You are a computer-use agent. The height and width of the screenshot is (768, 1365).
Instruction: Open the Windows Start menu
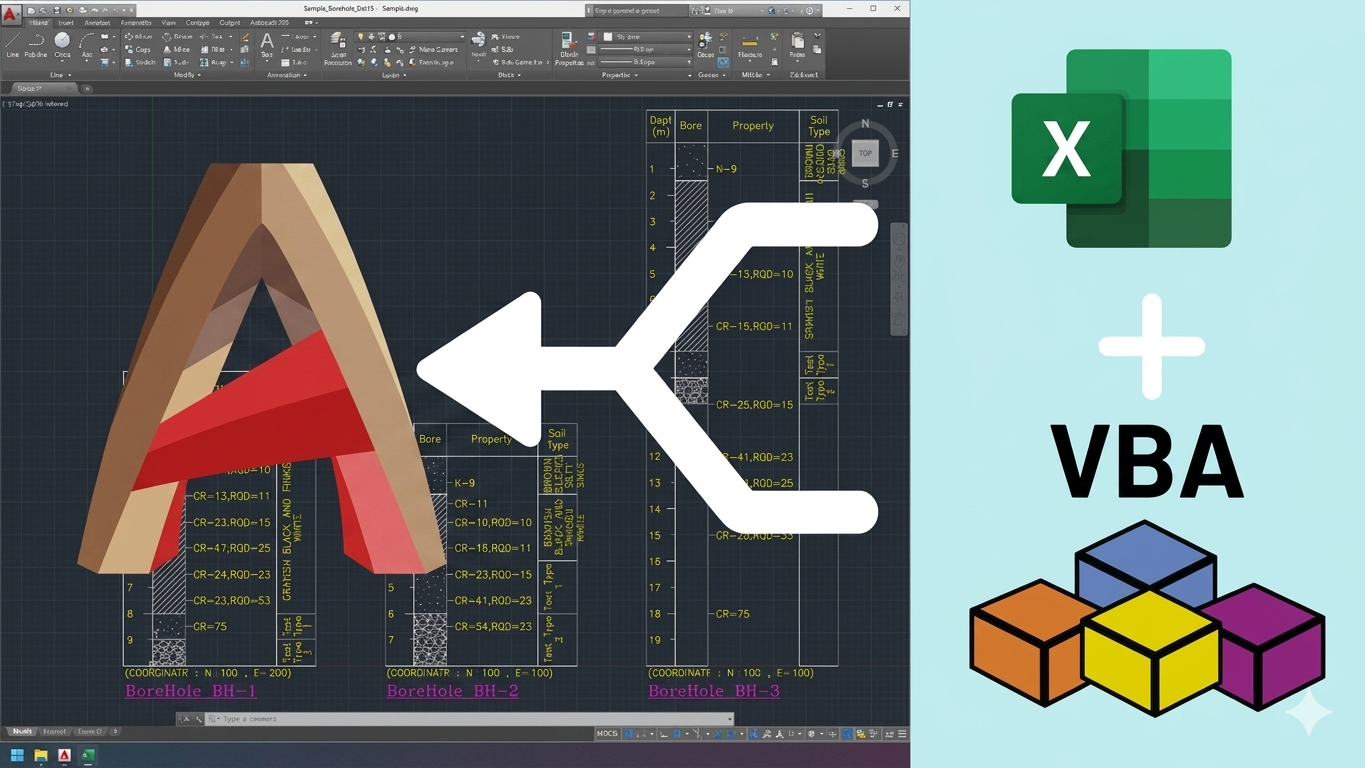tap(17, 756)
